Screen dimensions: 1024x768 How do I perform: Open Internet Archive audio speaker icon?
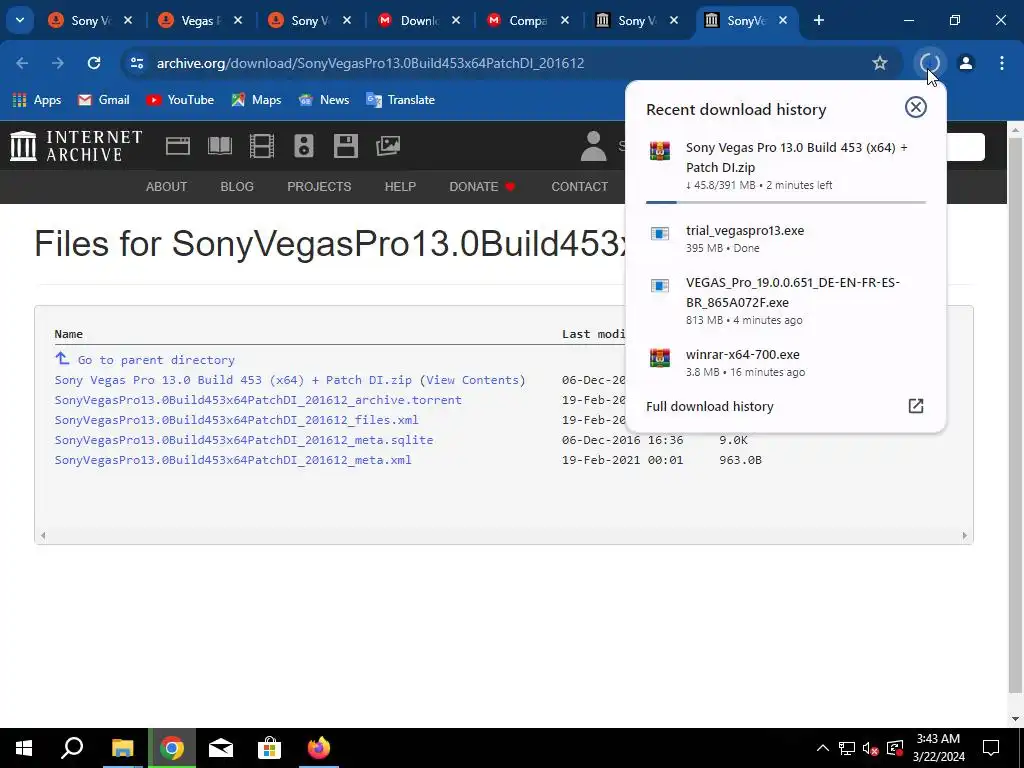coord(304,146)
